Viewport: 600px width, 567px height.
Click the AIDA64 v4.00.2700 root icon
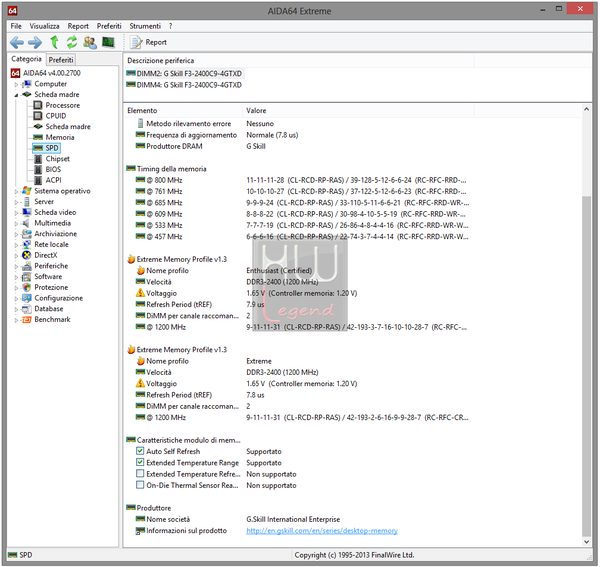[15, 73]
